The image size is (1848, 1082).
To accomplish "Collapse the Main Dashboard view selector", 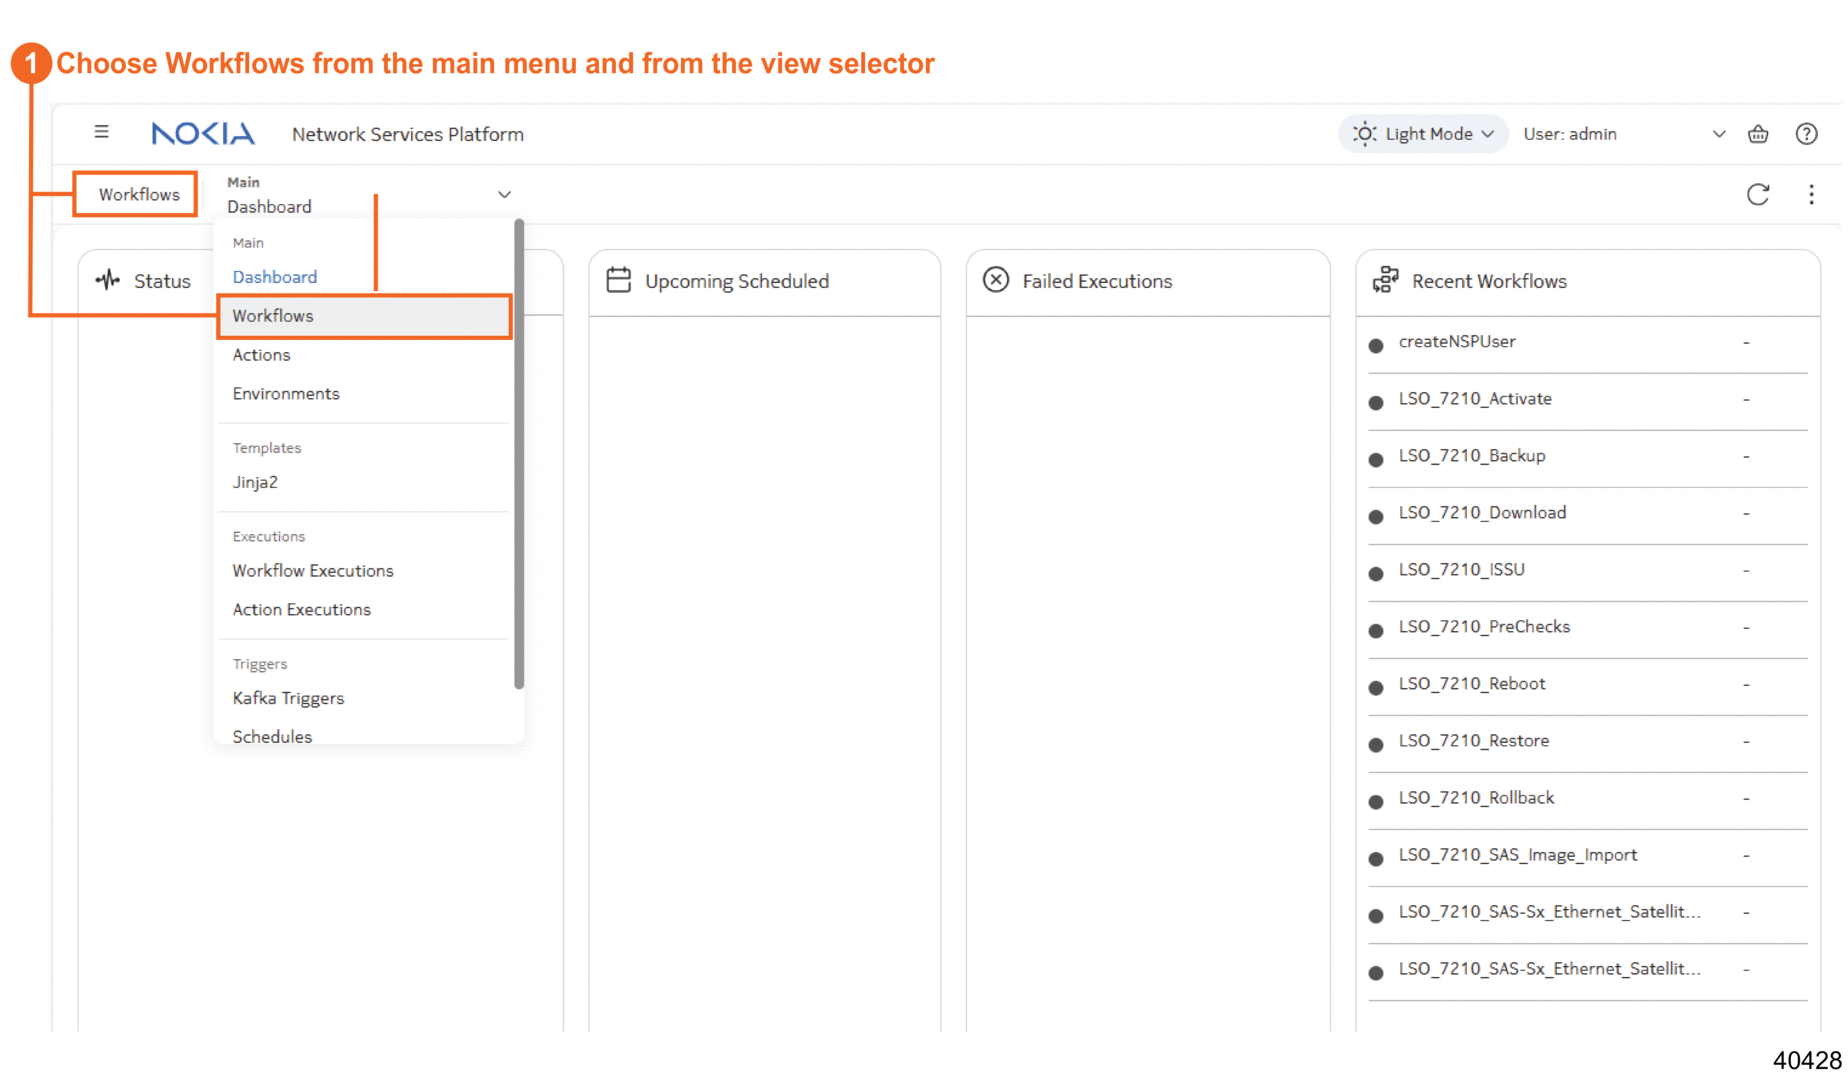I will coord(504,194).
